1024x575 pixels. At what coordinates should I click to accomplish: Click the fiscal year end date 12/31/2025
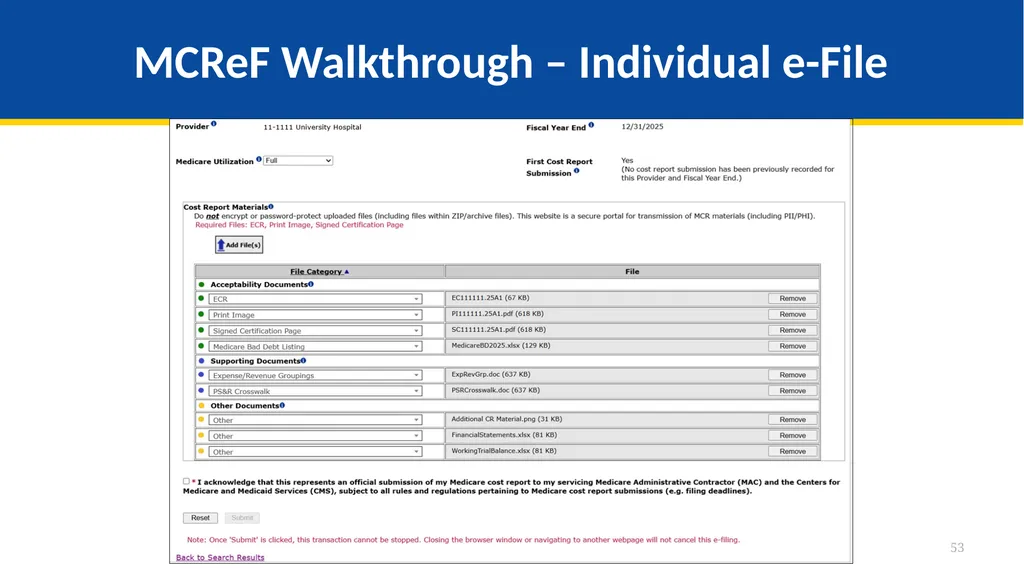[x=642, y=127]
